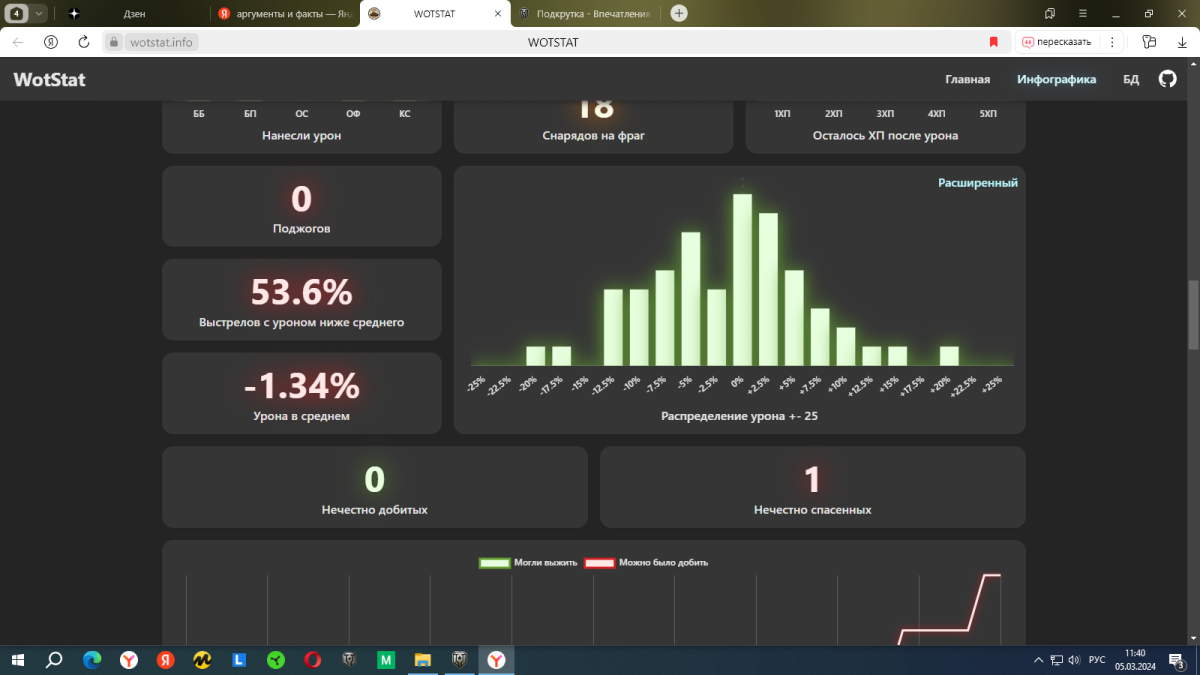Click the Нанесли урон label
Screen dimensions: 1200x675
(301, 135)
